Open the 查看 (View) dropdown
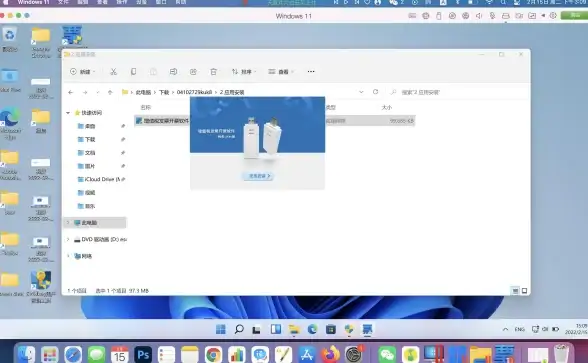The width and height of the screenshot is (588, 363). pyautogui.click(x=281, y=72)
